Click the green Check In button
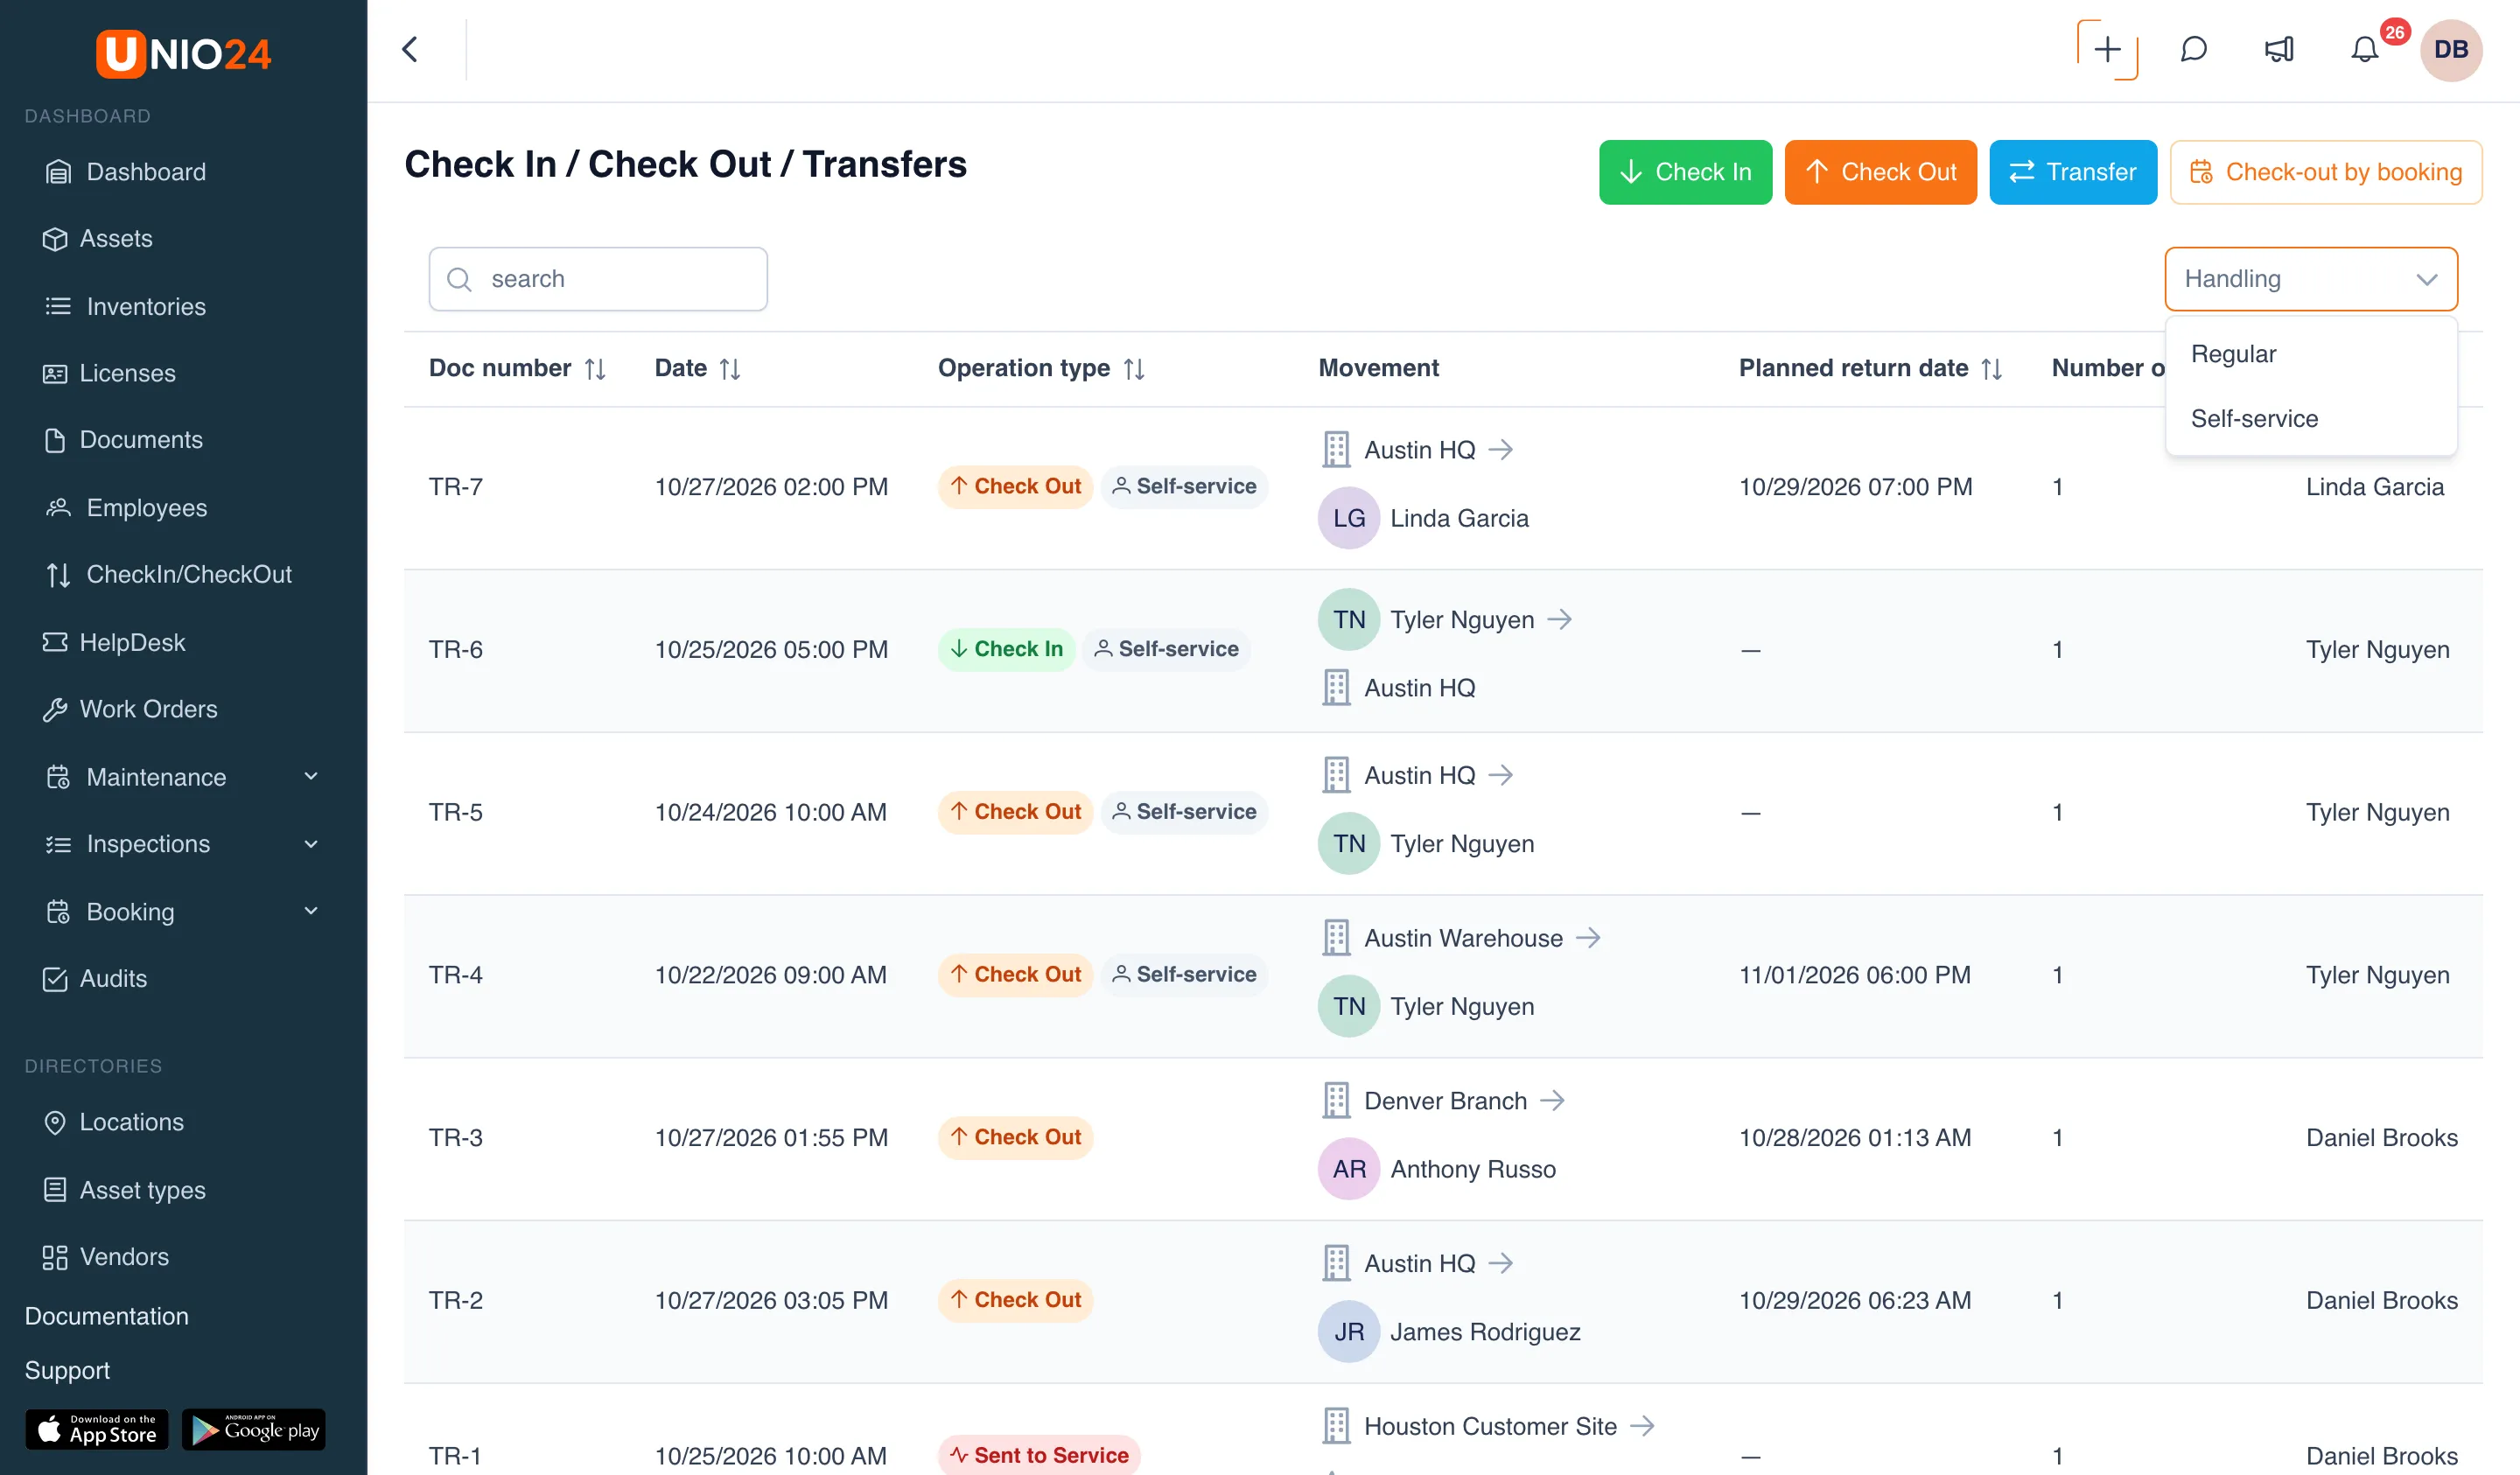The image size is (2520, 1475). (x=1685, y=172)
